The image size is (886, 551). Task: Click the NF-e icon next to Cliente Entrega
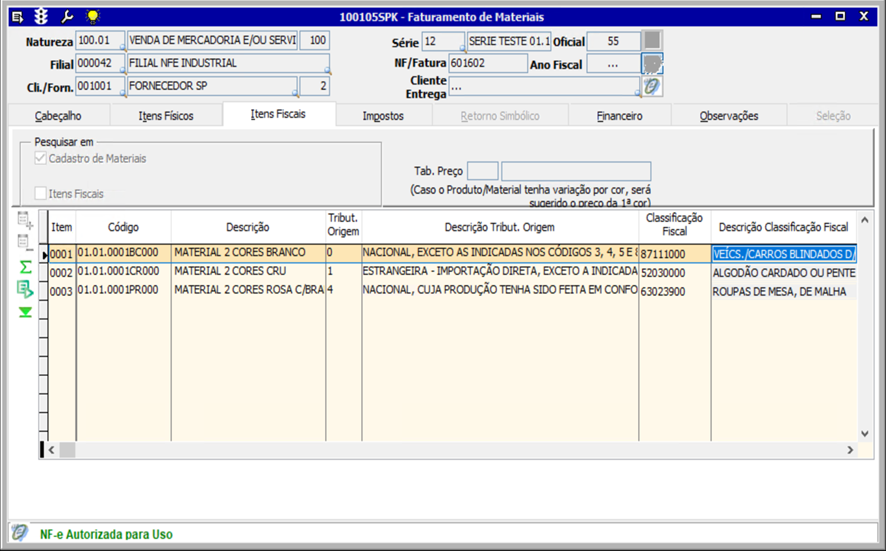click(652, 86)
